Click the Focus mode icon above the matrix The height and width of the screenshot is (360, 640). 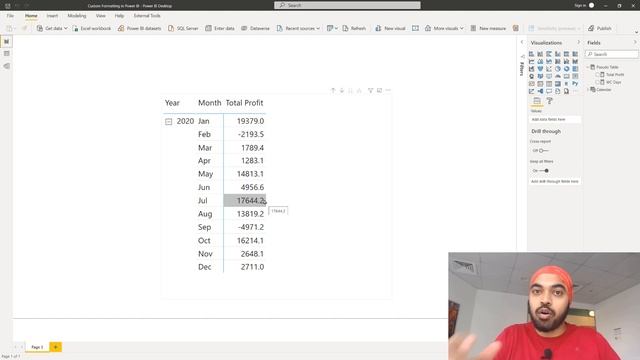[379, 90]
